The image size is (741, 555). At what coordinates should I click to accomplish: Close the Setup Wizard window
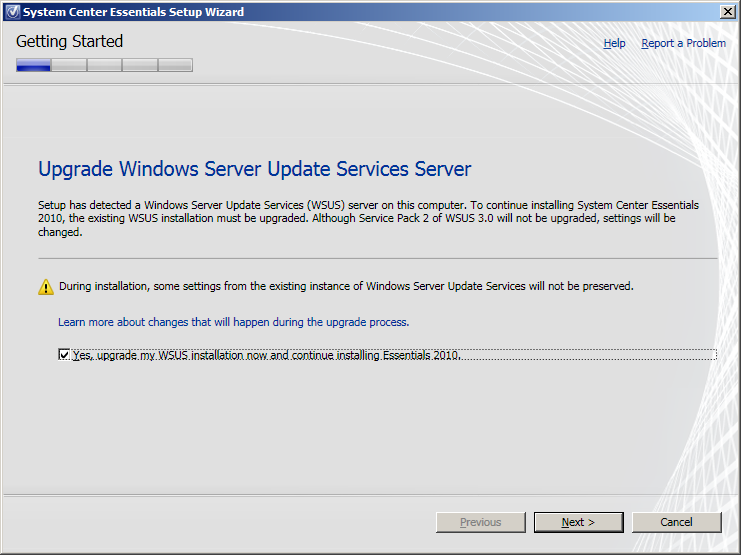(728, 12)
